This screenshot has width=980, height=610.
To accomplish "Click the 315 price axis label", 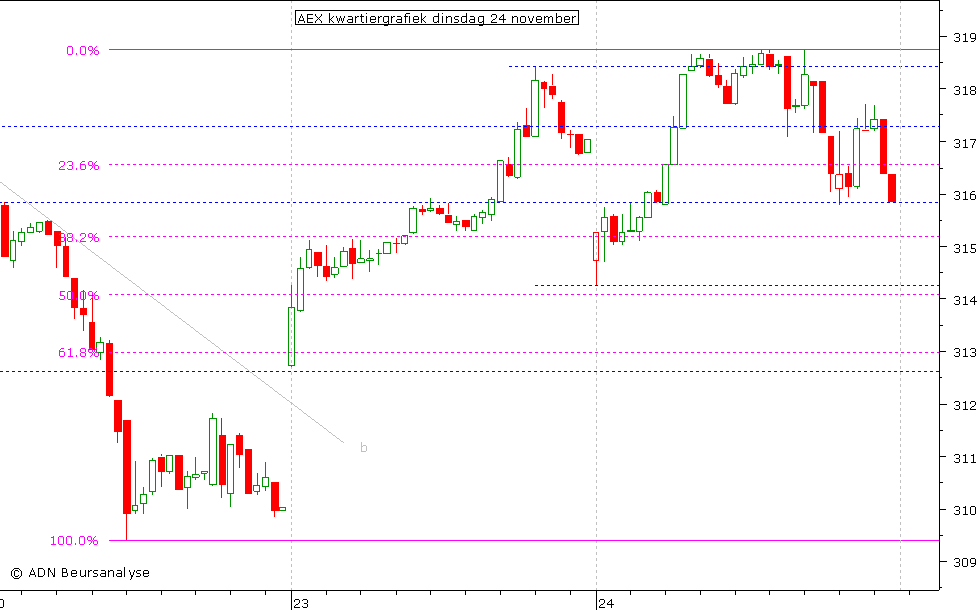I will [964, 249].
